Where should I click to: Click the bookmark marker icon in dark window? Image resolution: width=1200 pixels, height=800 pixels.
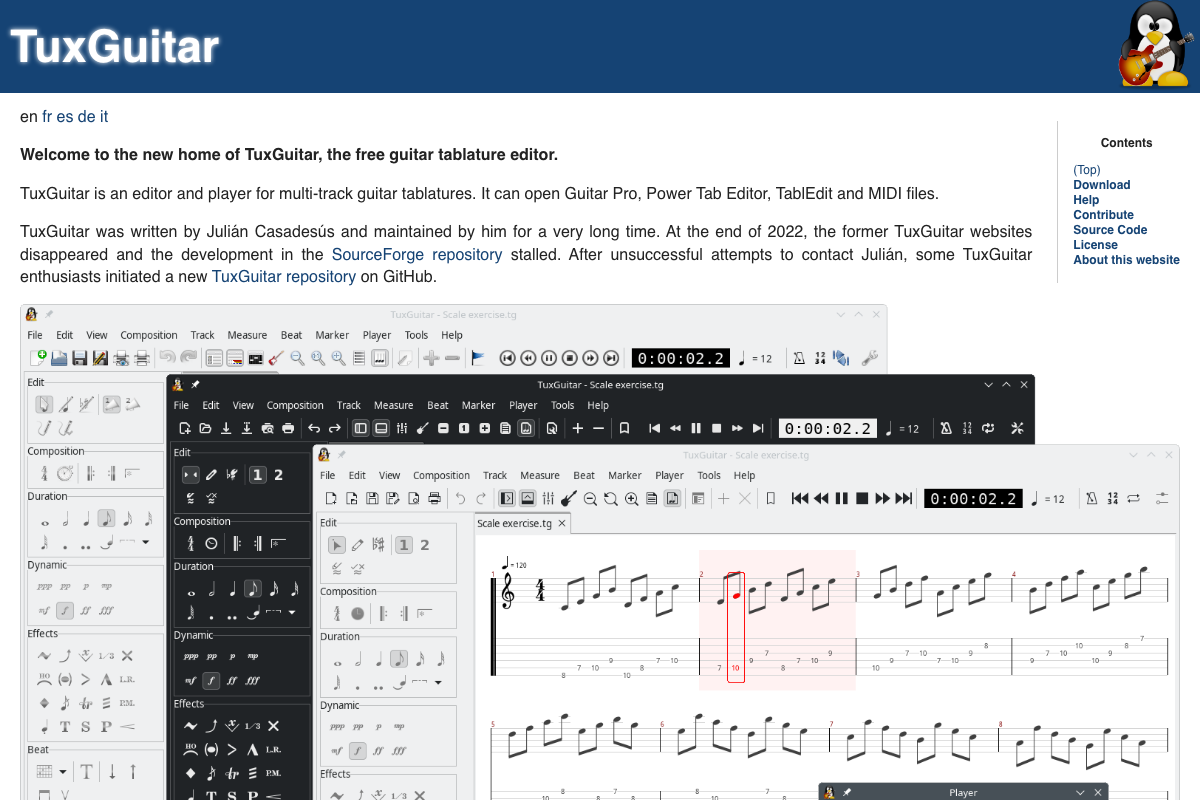point(624,428)
